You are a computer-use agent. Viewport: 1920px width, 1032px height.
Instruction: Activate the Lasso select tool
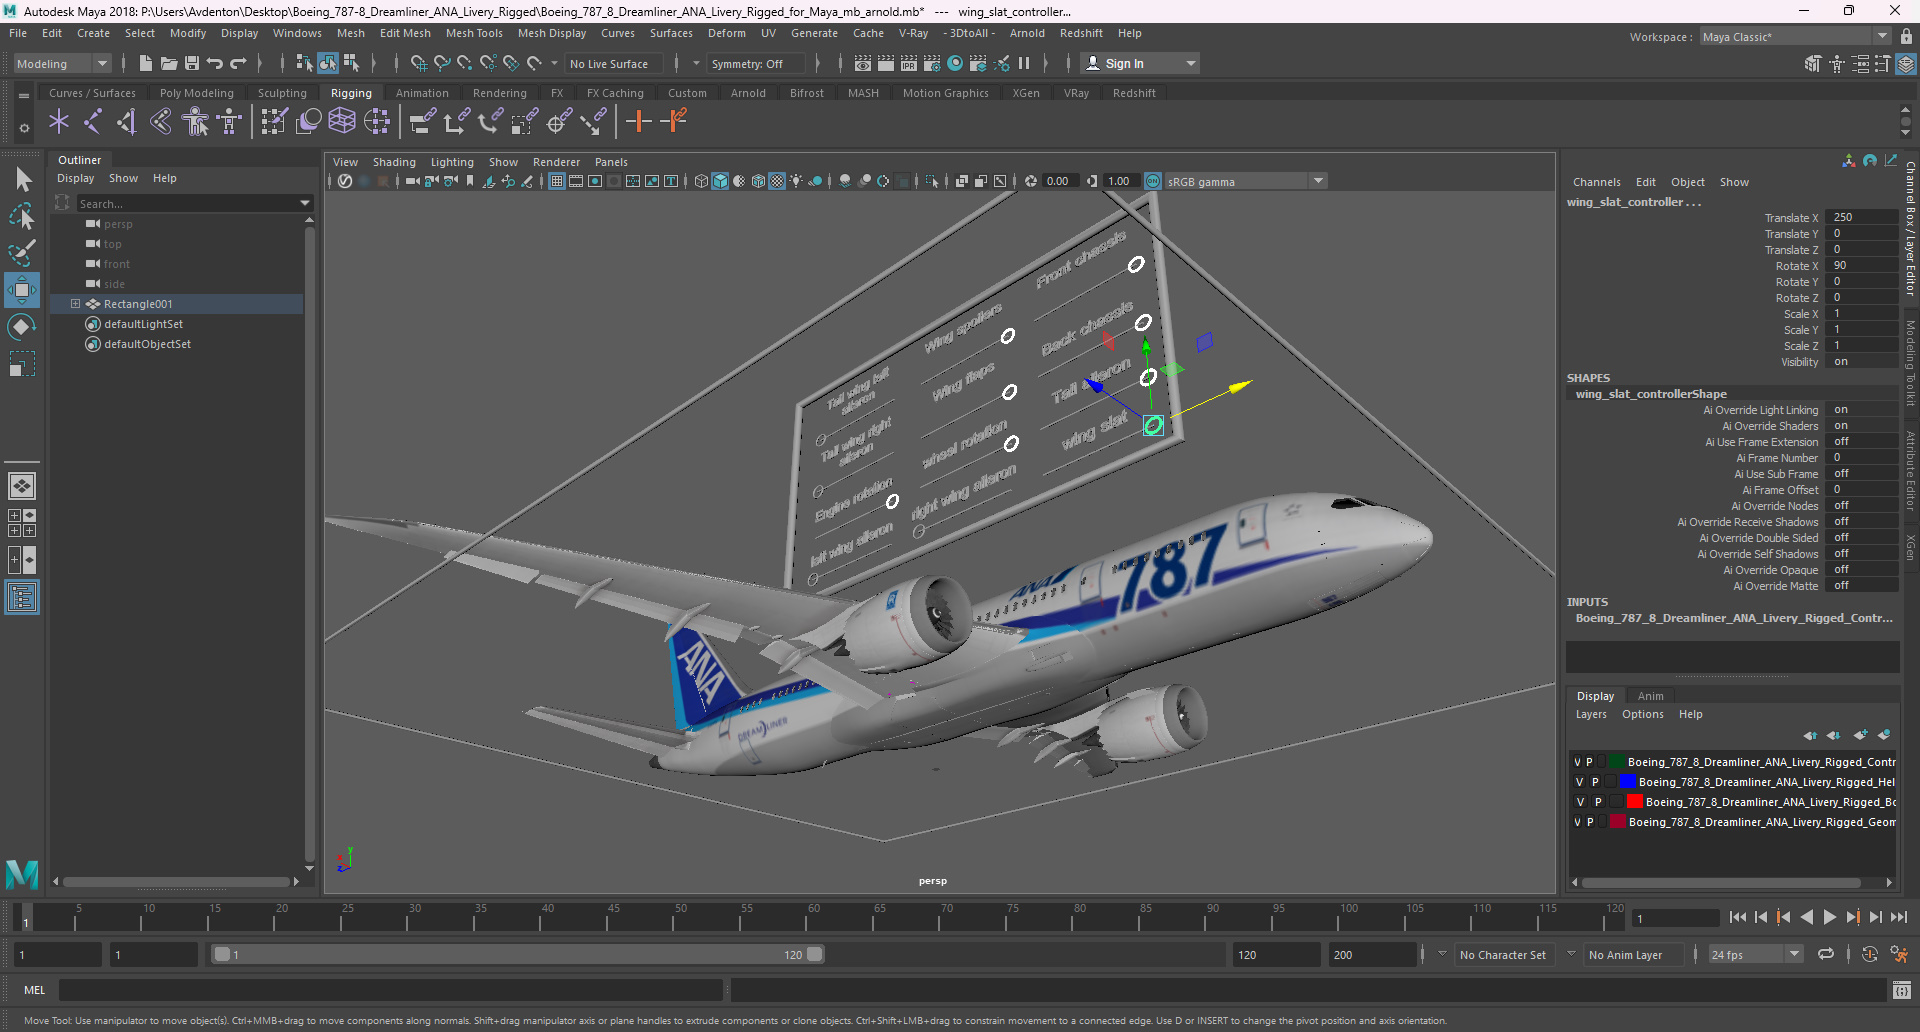tap(22, 216)
